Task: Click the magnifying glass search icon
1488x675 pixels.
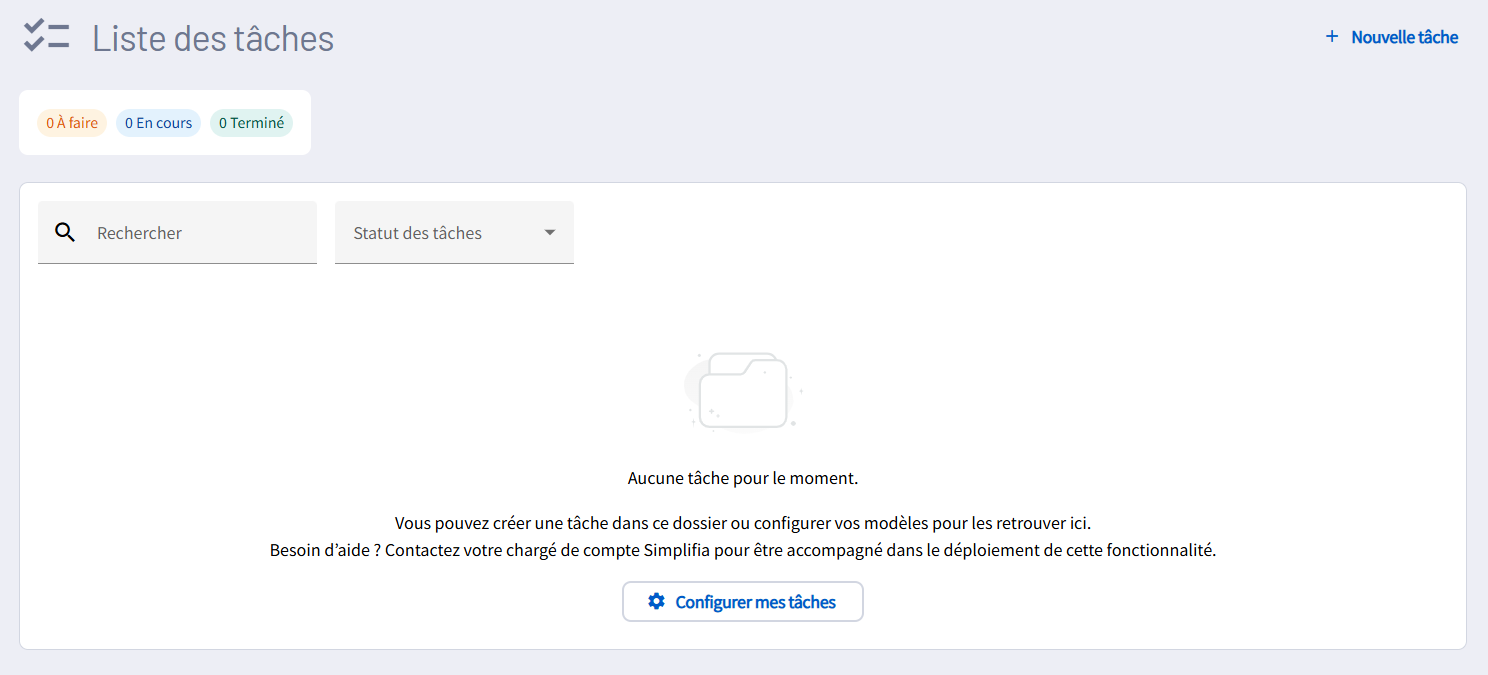Action: [x=65, y=233]
